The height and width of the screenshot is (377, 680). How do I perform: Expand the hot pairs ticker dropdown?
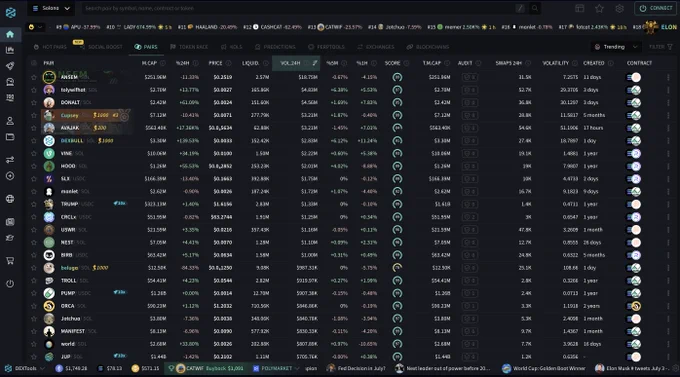pos(35,27)
